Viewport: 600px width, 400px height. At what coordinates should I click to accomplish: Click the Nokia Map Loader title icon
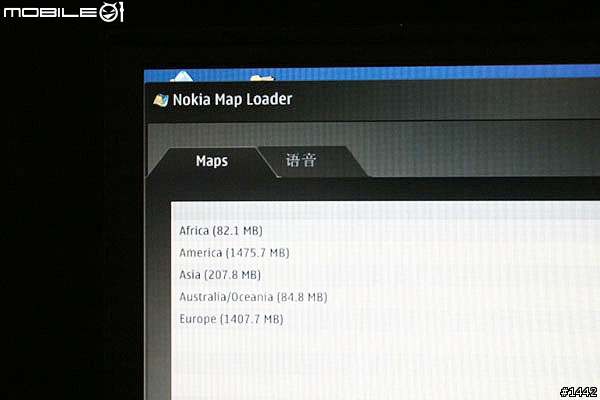pos(161,100)
